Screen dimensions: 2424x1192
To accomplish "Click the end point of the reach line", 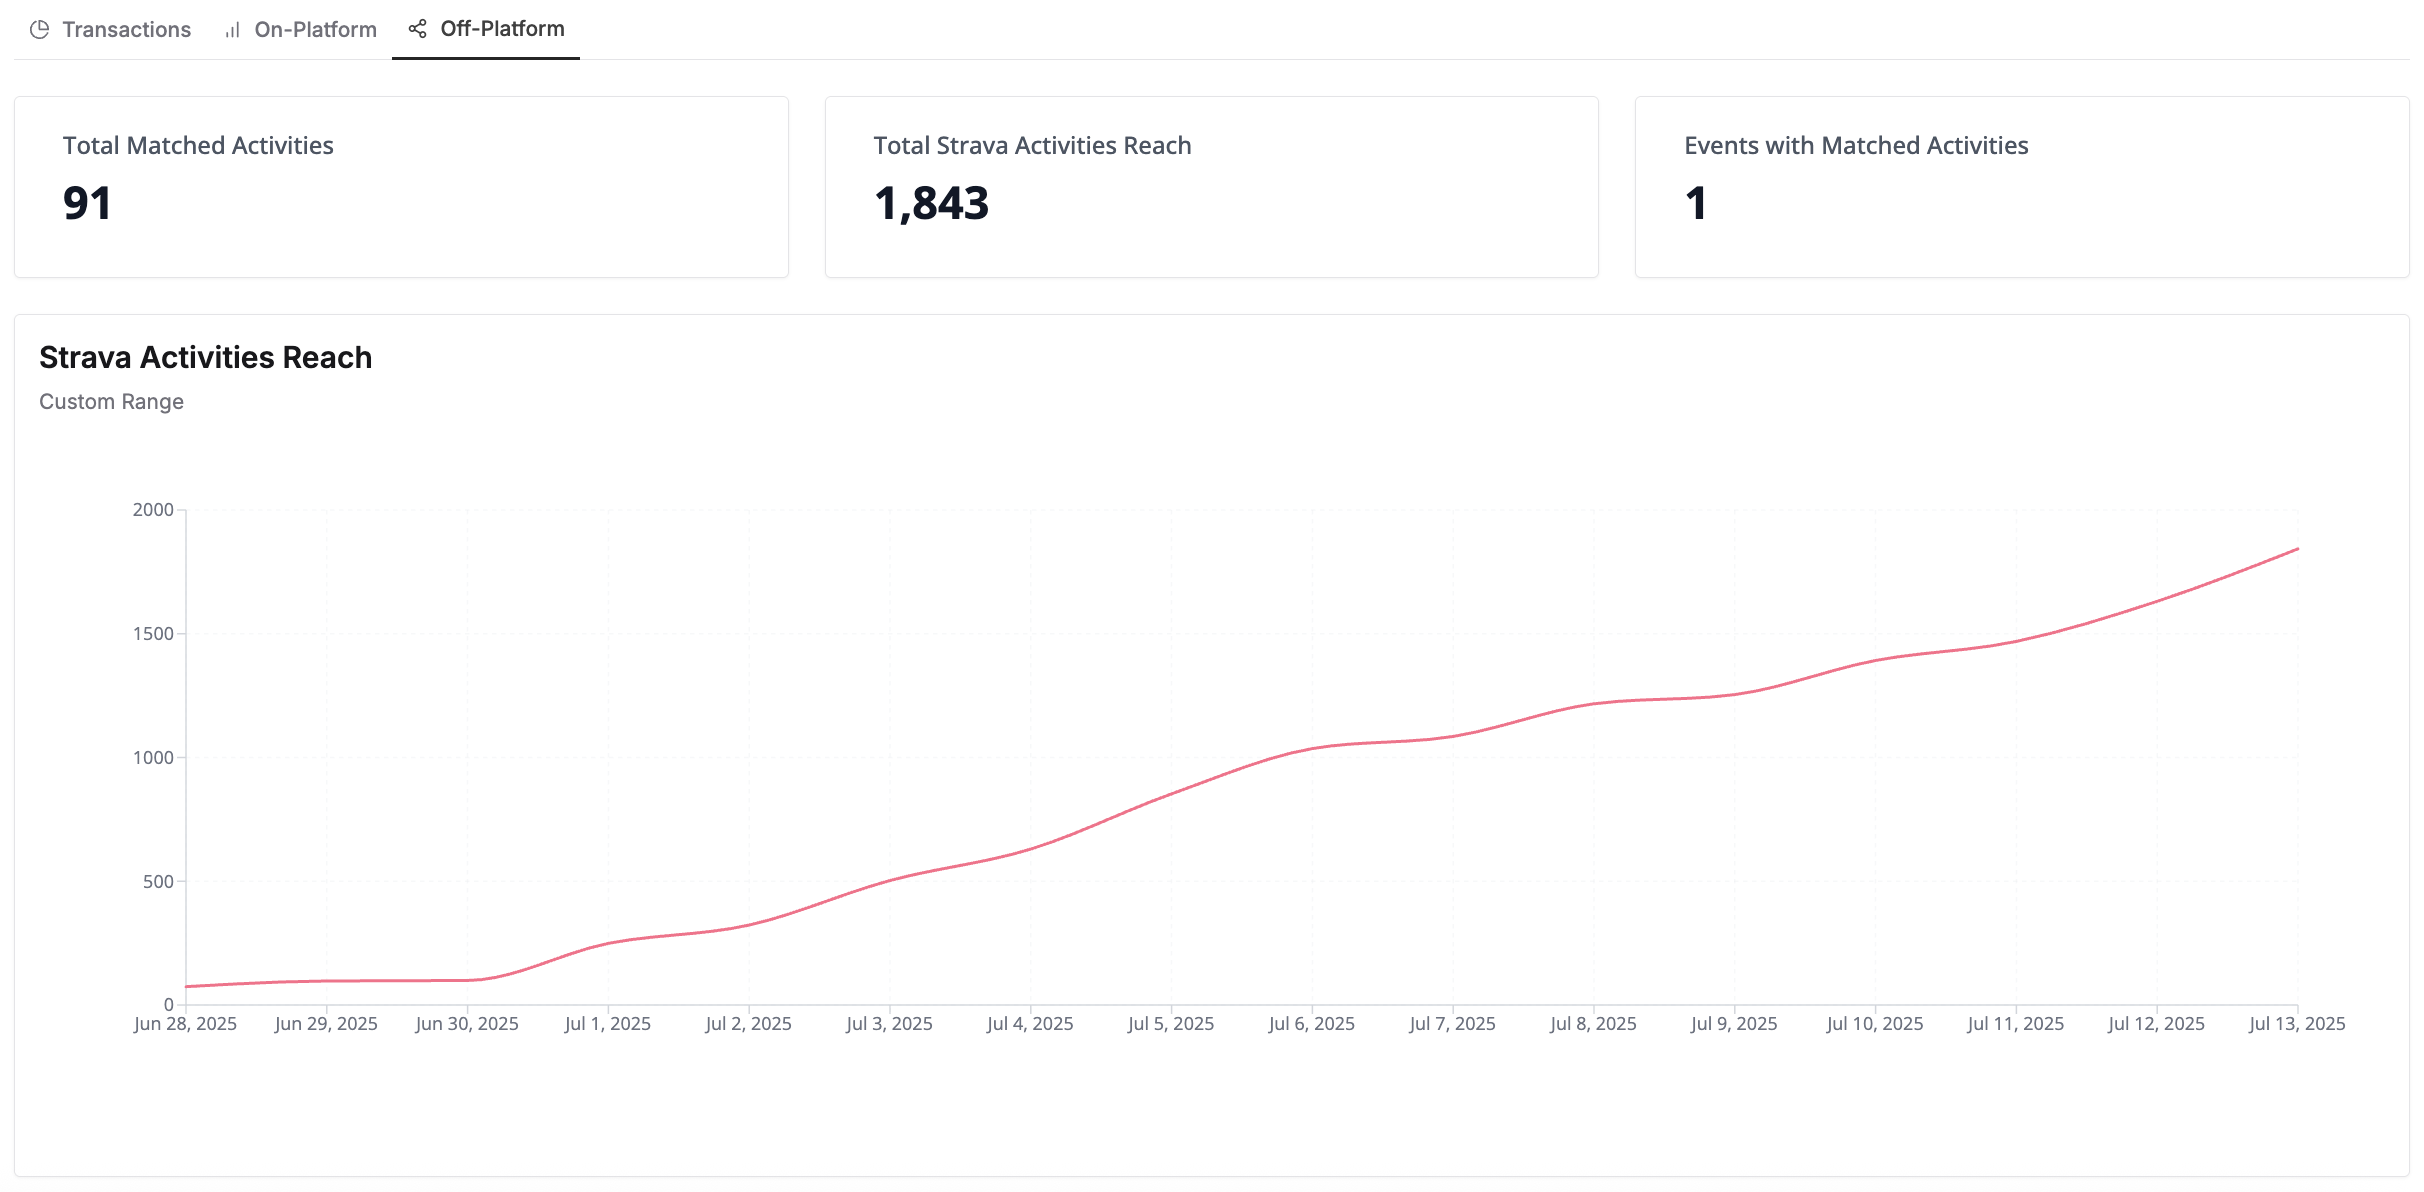I will coord(2297,549).
